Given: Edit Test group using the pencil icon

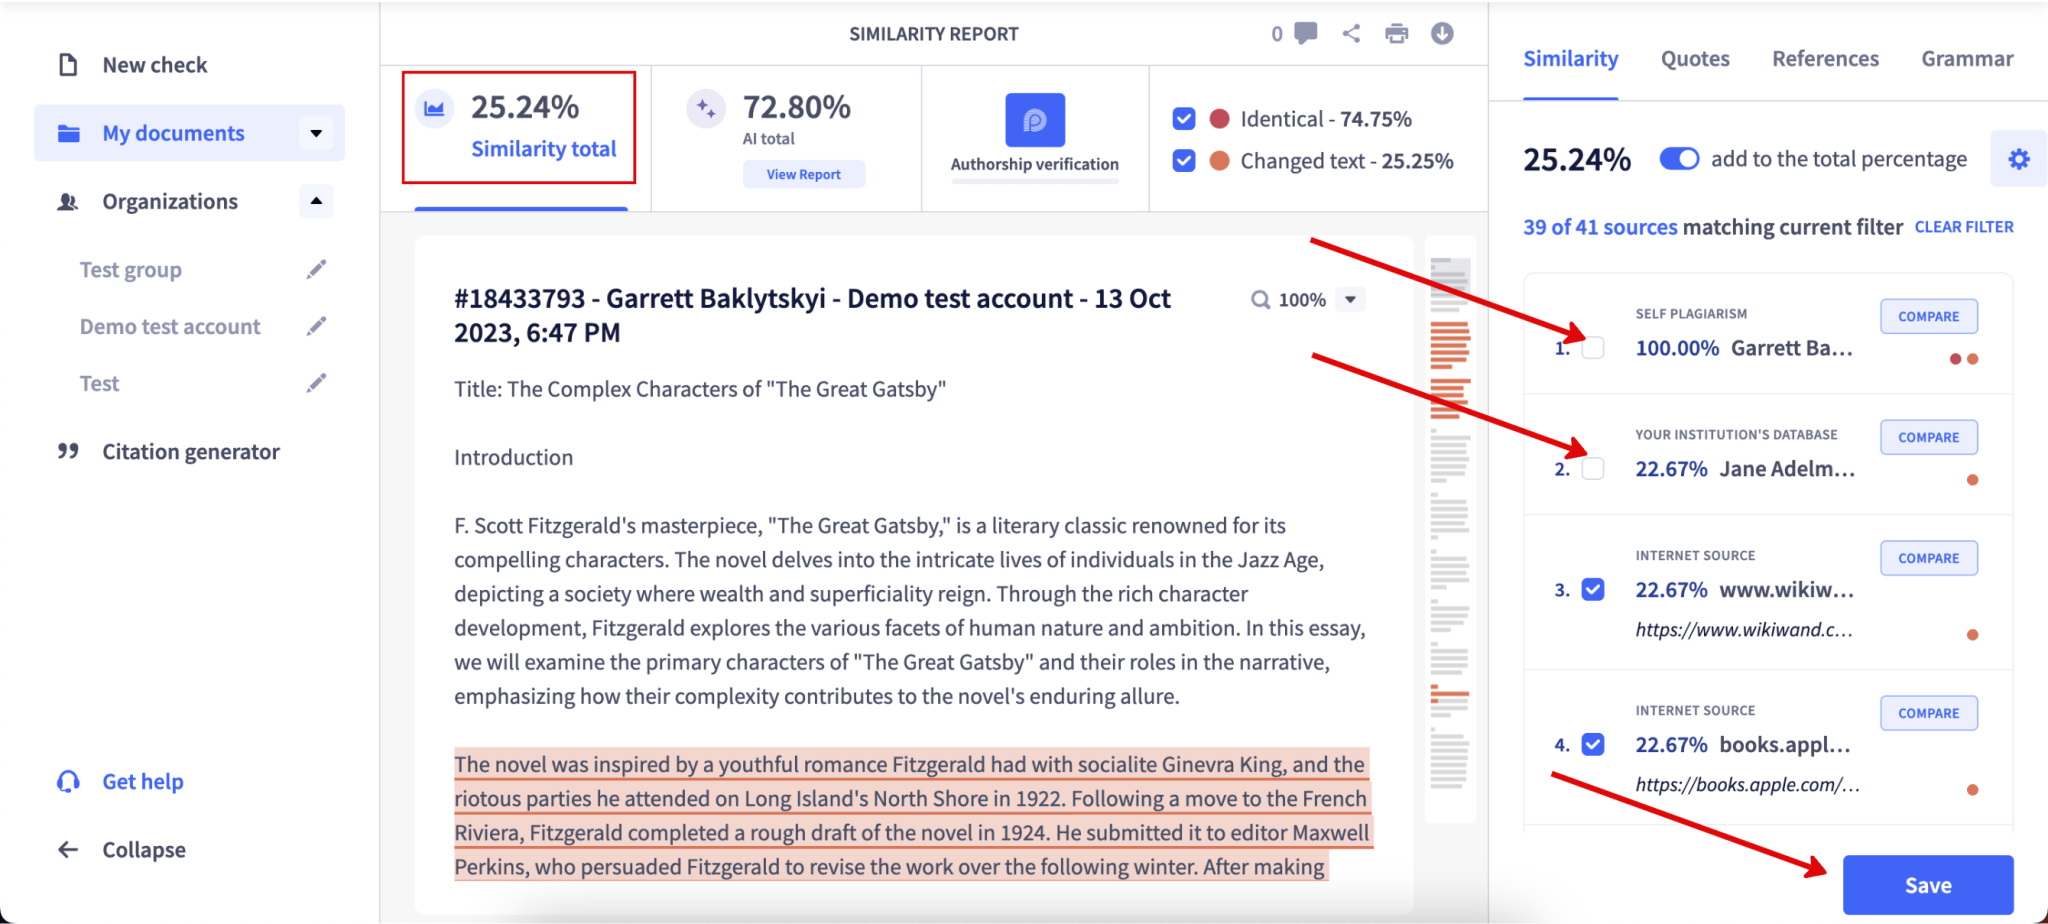Looking at the screenshot, I should [x=316, y=268].
